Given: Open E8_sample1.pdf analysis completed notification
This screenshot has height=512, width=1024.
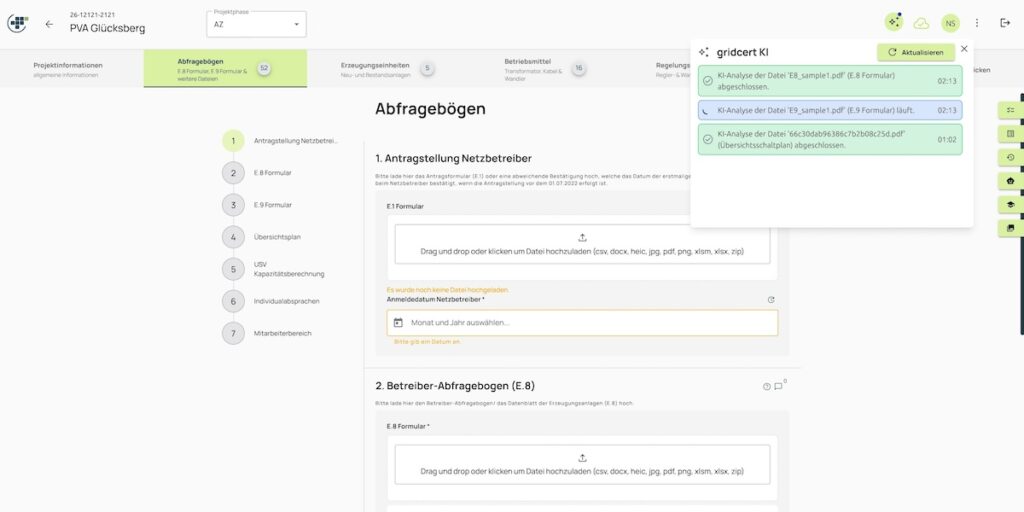Looking at the screenshot, I should tap(830, 81).
